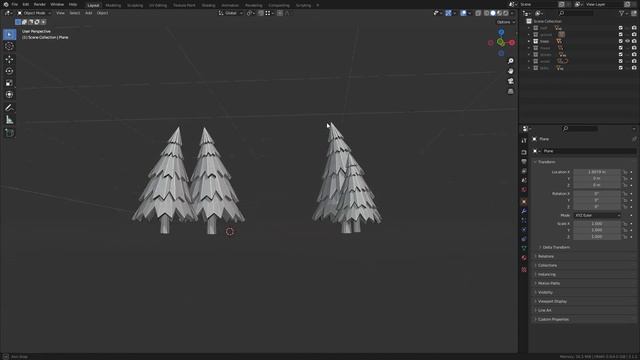
Task: Expand the Delta Transform subpanel
Action: point(556,247)
